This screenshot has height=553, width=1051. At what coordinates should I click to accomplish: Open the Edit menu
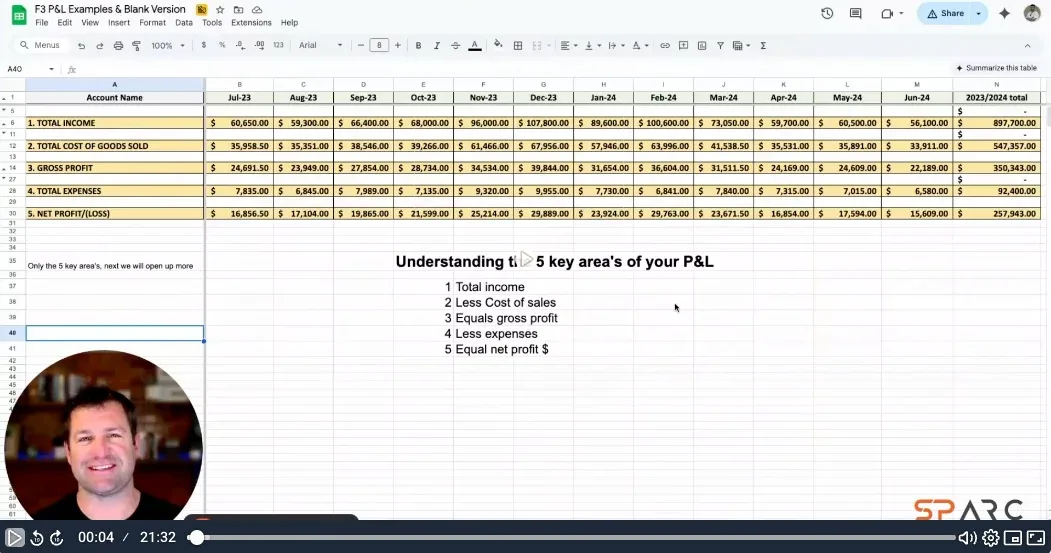[64, 23]
